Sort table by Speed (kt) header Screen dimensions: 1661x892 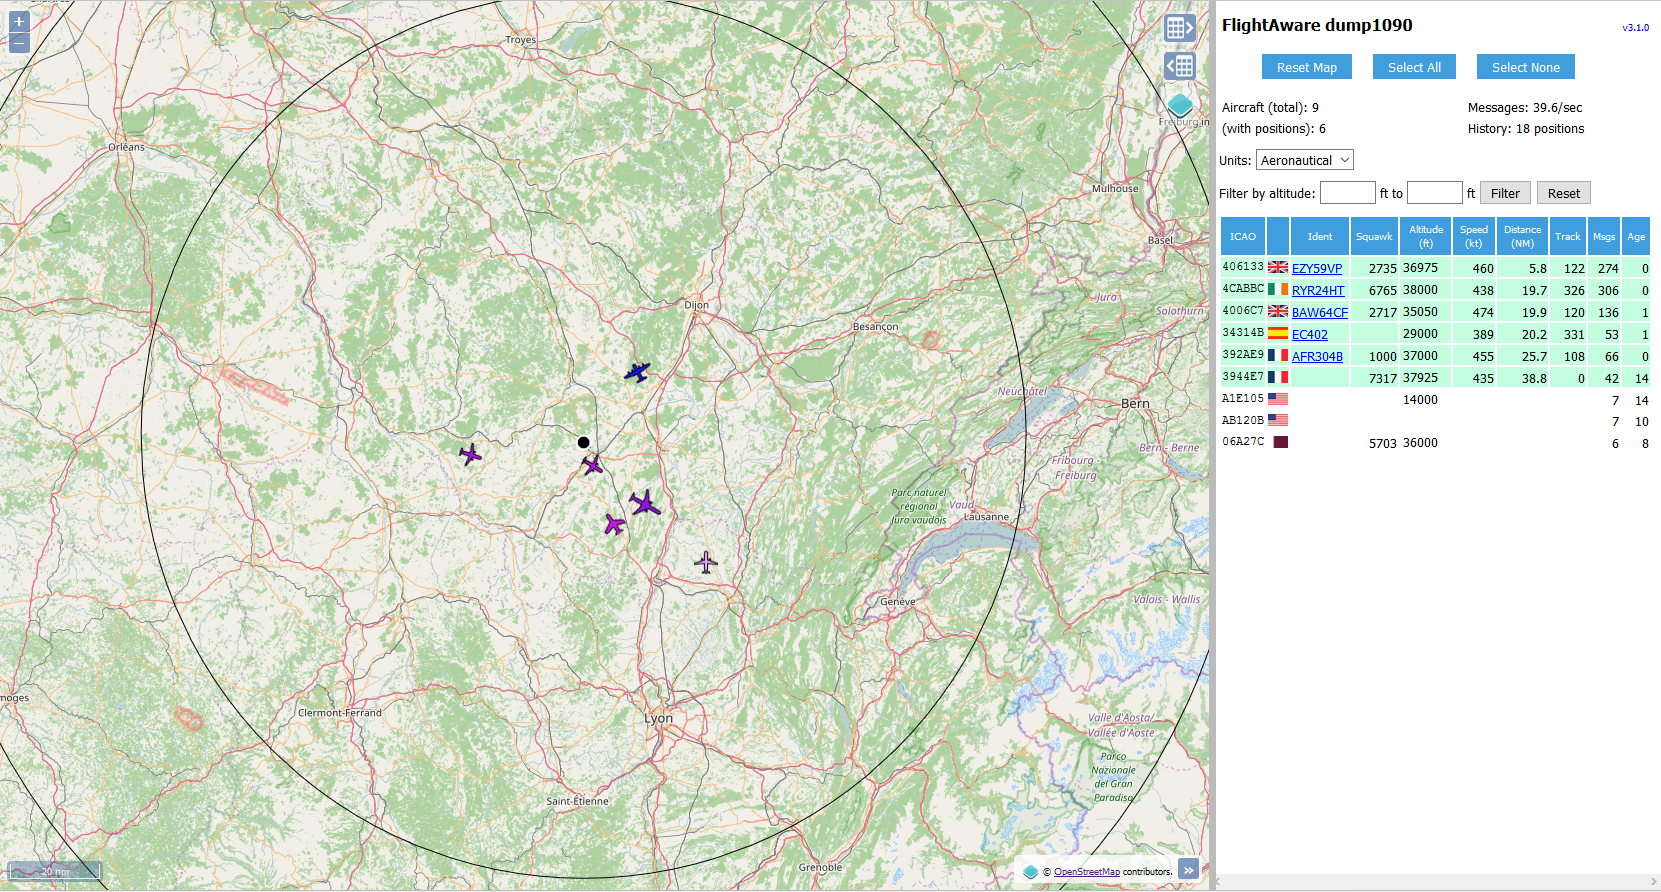click(1474, 236)
